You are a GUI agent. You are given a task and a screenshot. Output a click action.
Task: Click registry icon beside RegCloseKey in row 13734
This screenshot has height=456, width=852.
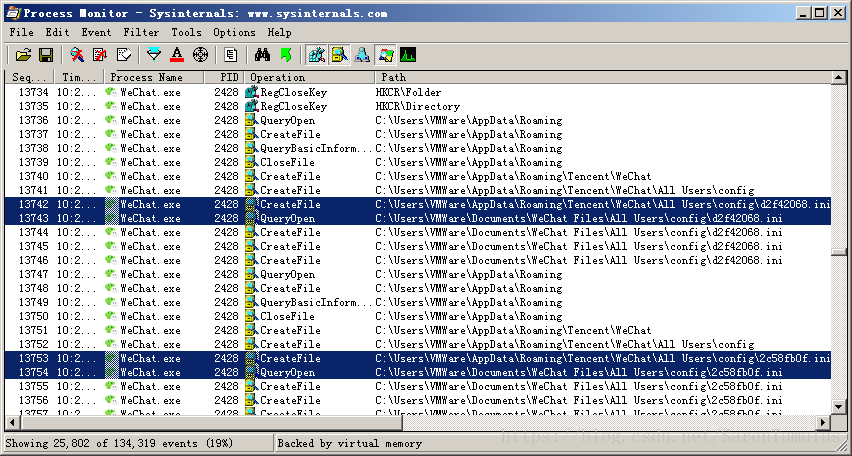252,92
